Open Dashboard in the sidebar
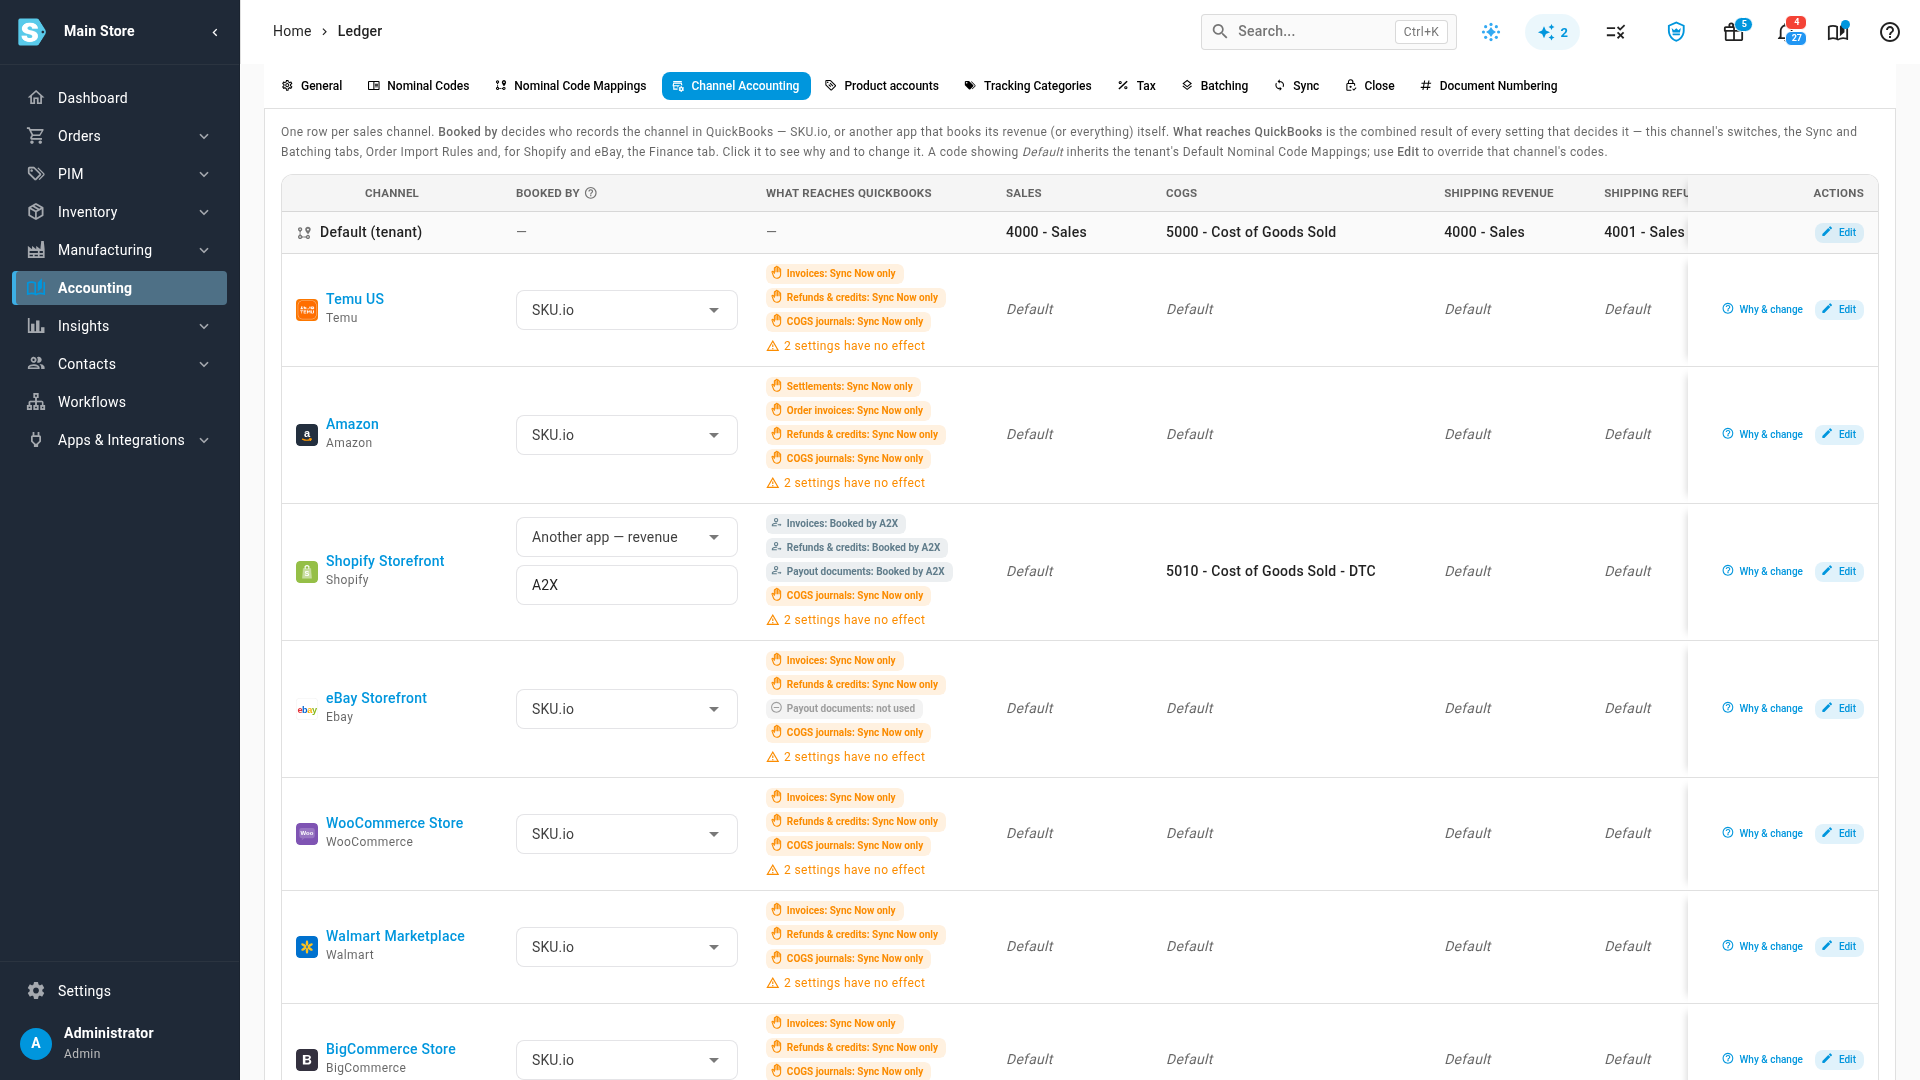This screenshot has height=1080, width=1920. click(x=120, y=98)
